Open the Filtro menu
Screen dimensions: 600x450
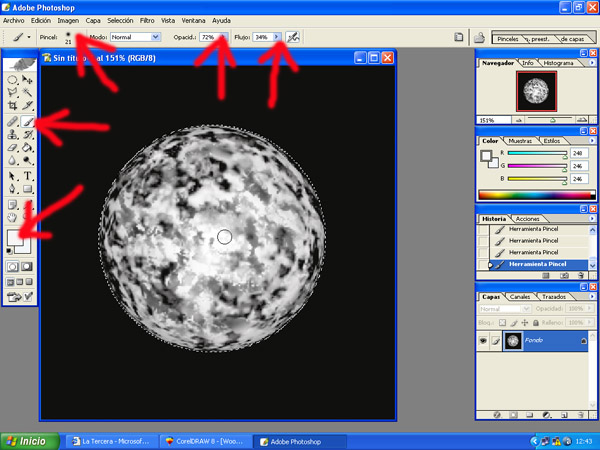point(147,21)
